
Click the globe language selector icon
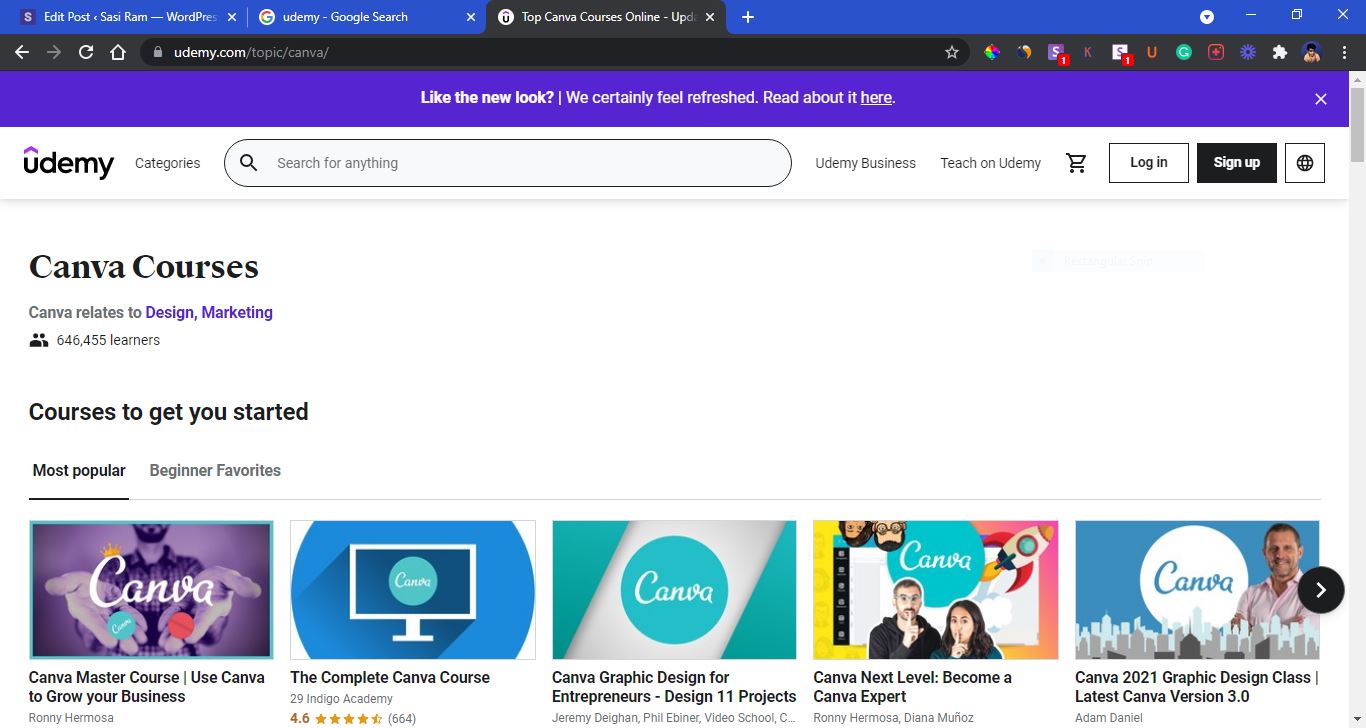point(1305,163)
